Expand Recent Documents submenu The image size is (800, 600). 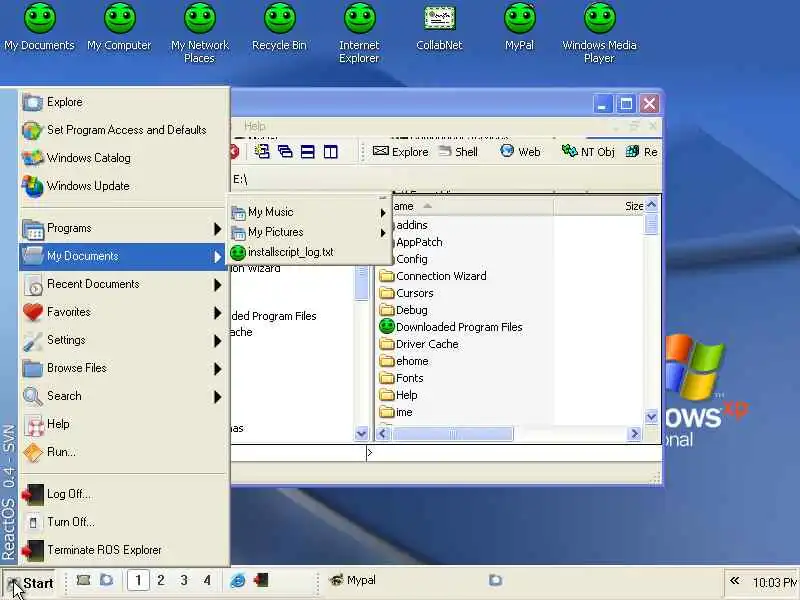124,284
